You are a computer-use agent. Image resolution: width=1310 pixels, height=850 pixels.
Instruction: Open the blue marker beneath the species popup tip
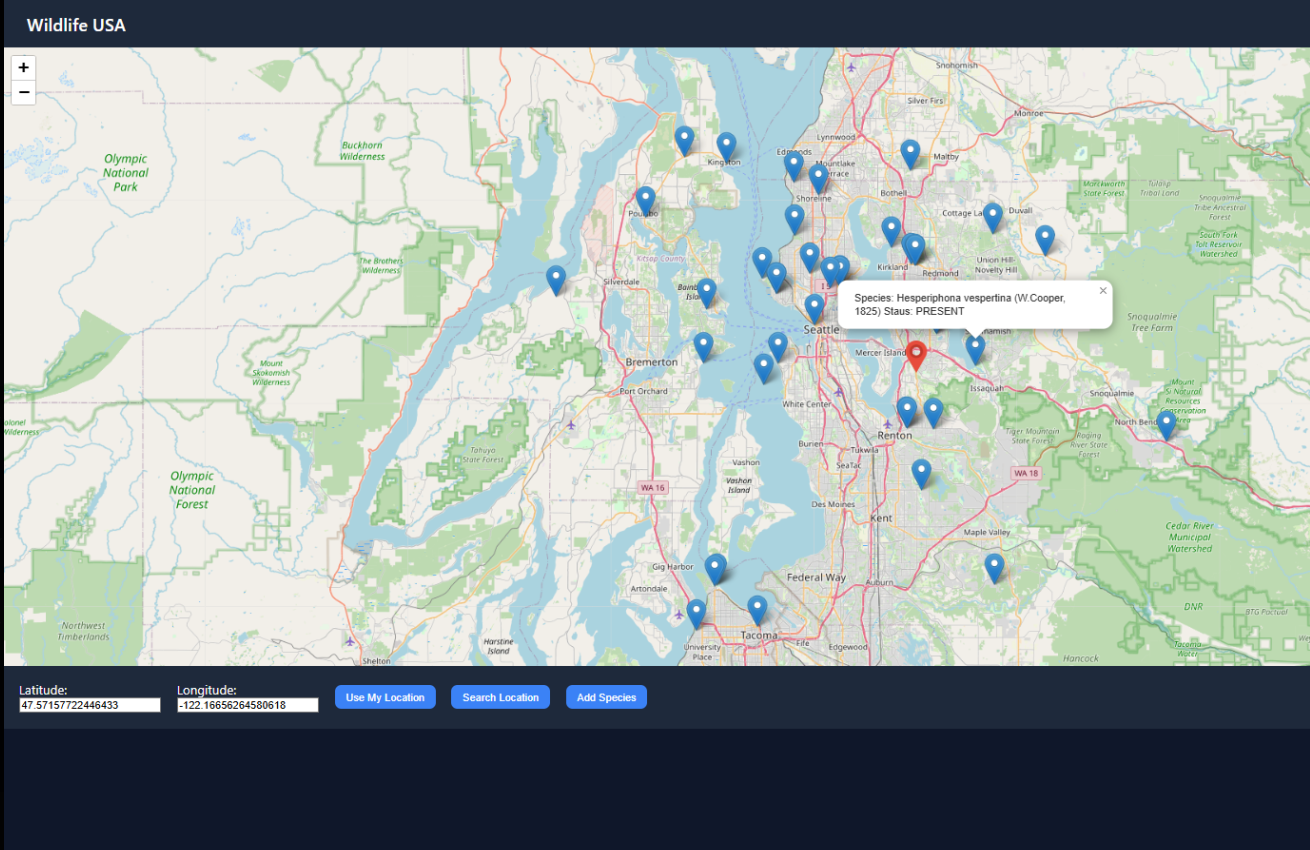(975, 348)
